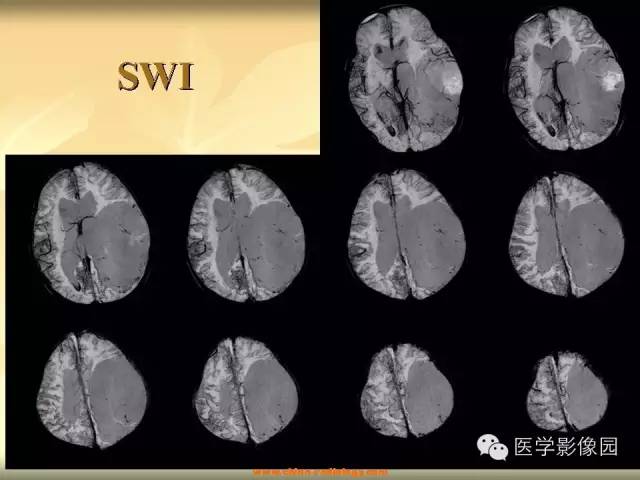This screenshot has width=640, height=480.
Task: Open the first MRI slice in the middle row
Action: (91, 233)
